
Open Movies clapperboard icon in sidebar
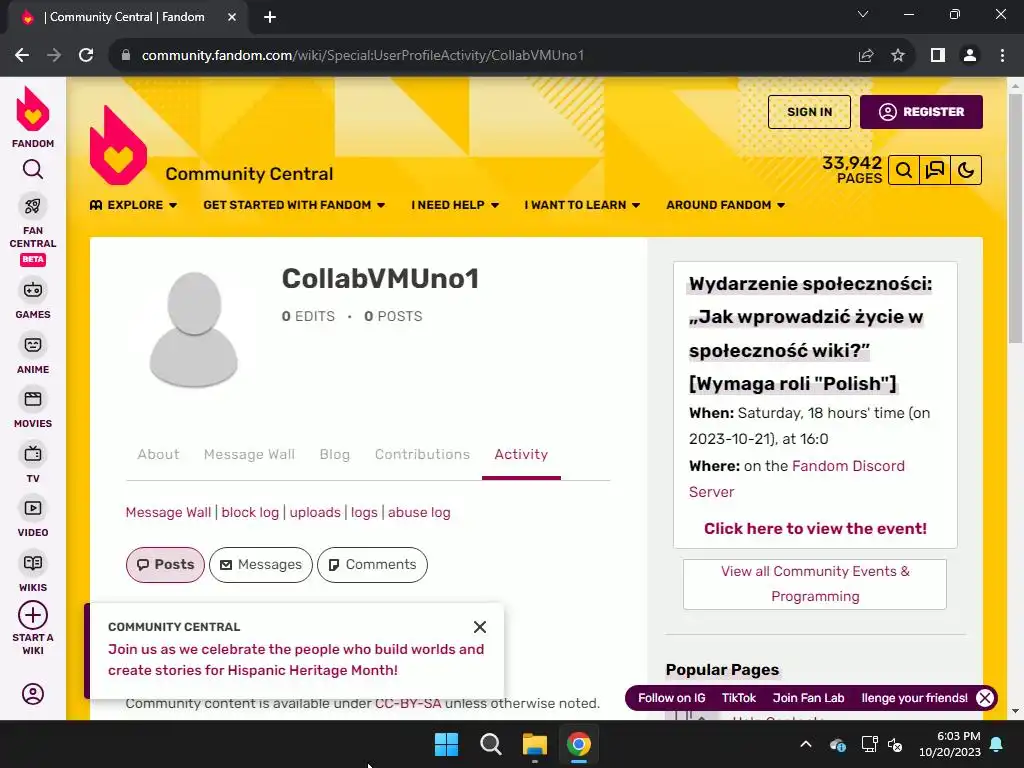coord(33,399)
